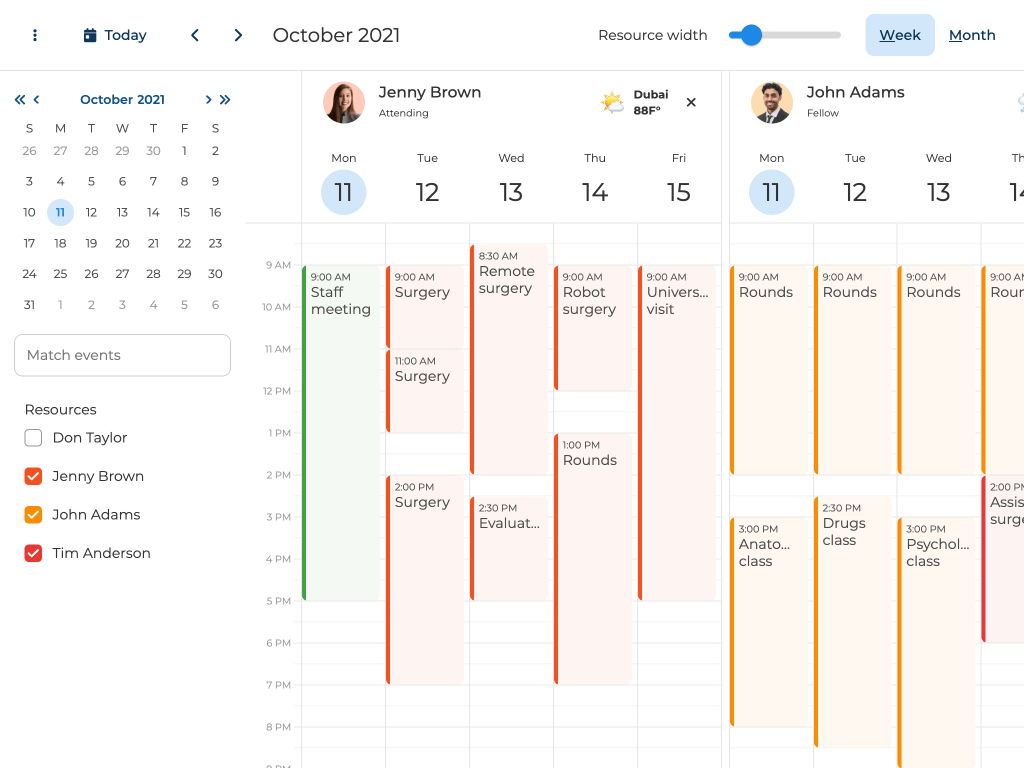Uncheck the Jenny Brown resource
Viewport: 1024px width, 768px height.
pos(33,476)
